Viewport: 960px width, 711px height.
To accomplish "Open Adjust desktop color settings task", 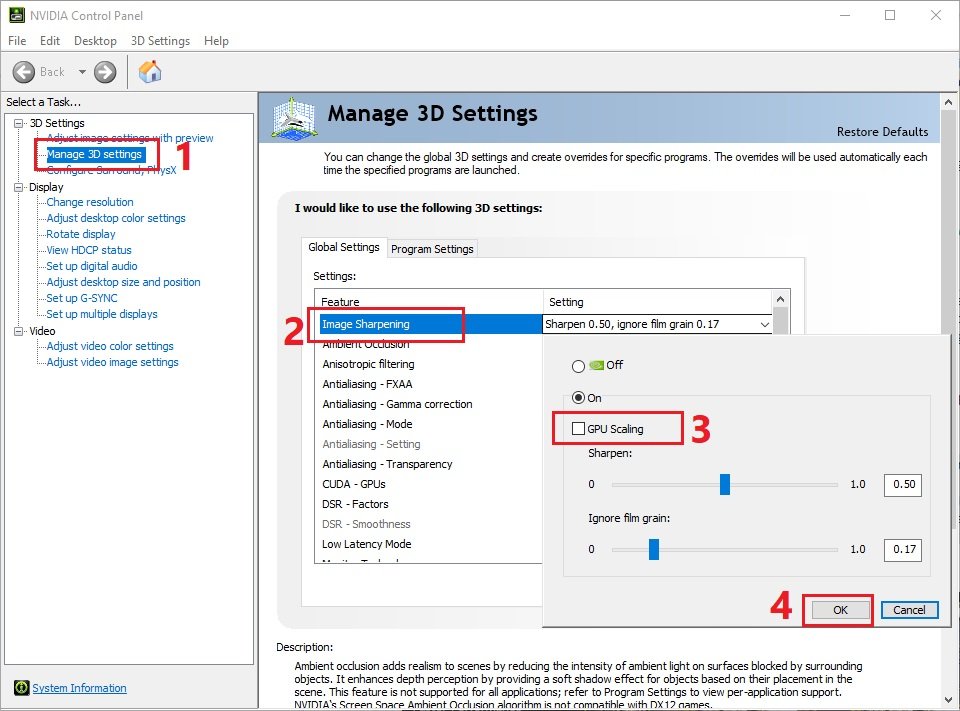I will tap(116, 218).
